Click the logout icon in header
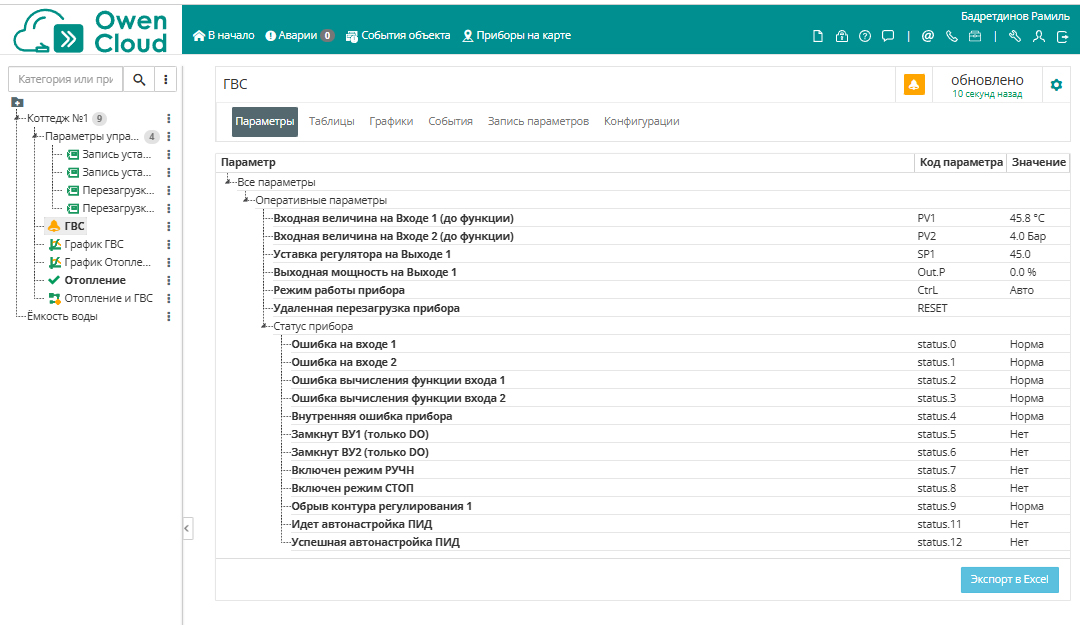1080x625 pixels. [x=1062, y=36]
